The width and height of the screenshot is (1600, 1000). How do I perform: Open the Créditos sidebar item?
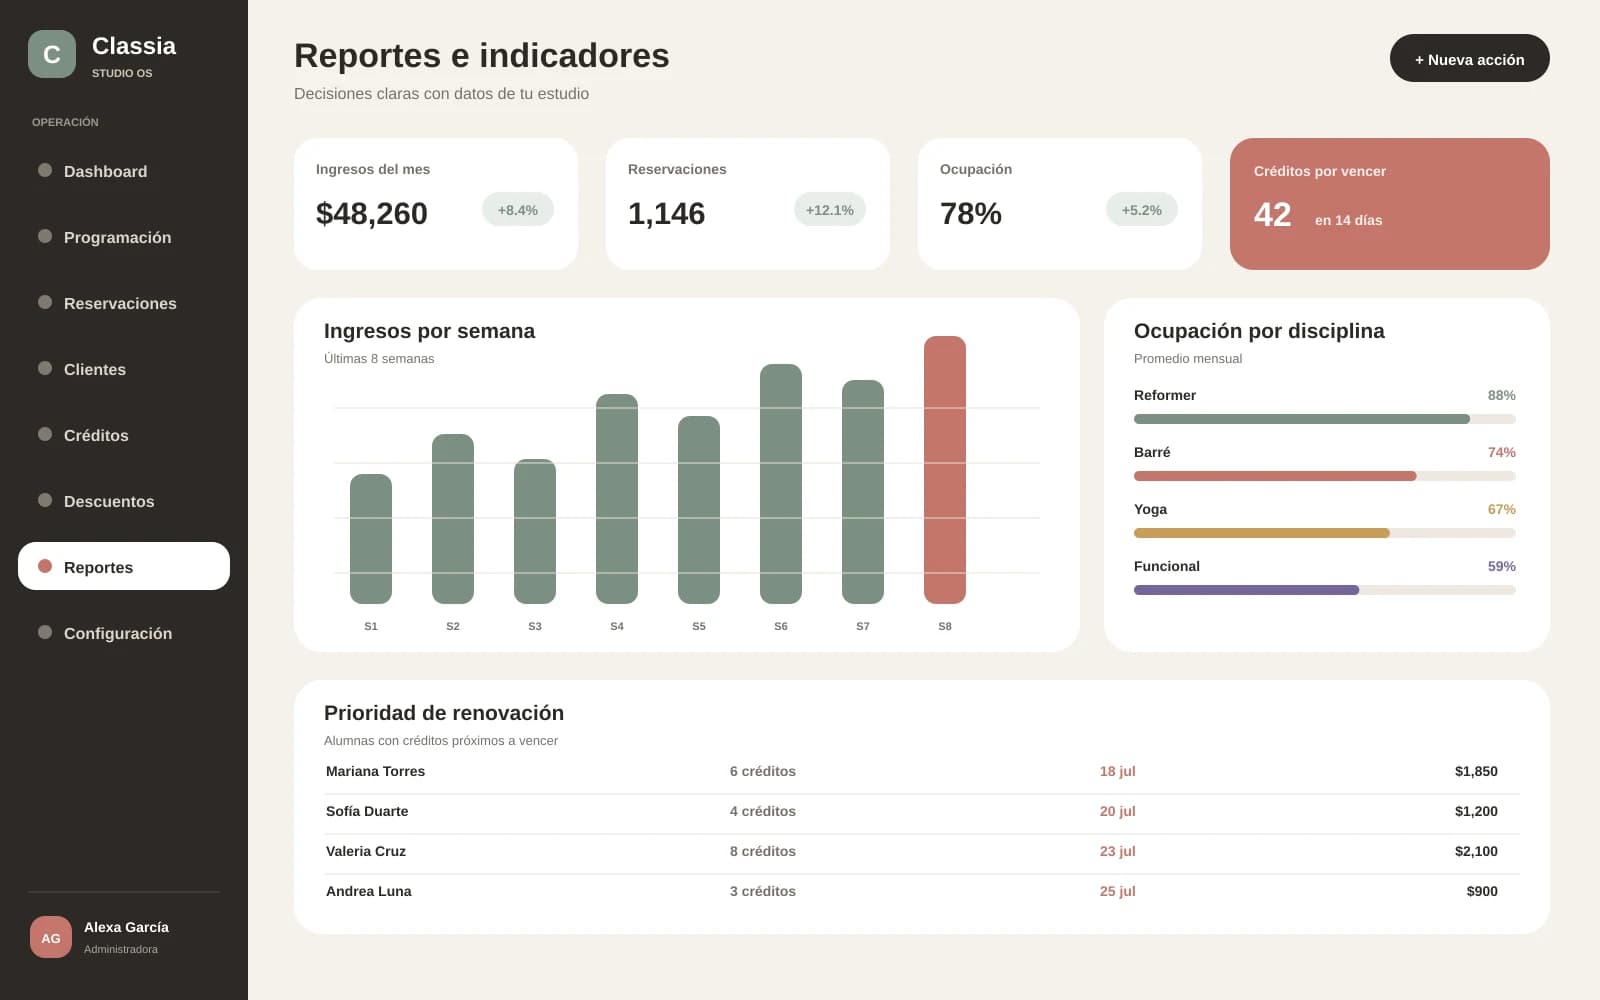(x=124, y=435)
